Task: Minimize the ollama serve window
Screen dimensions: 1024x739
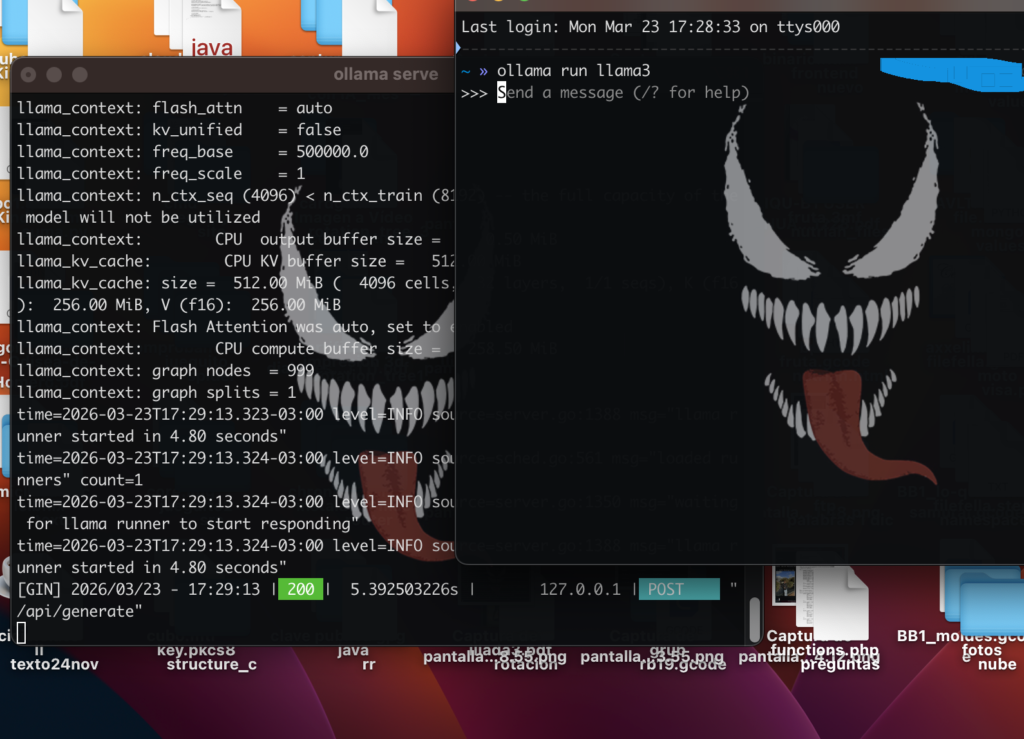Action: (54, 75)
